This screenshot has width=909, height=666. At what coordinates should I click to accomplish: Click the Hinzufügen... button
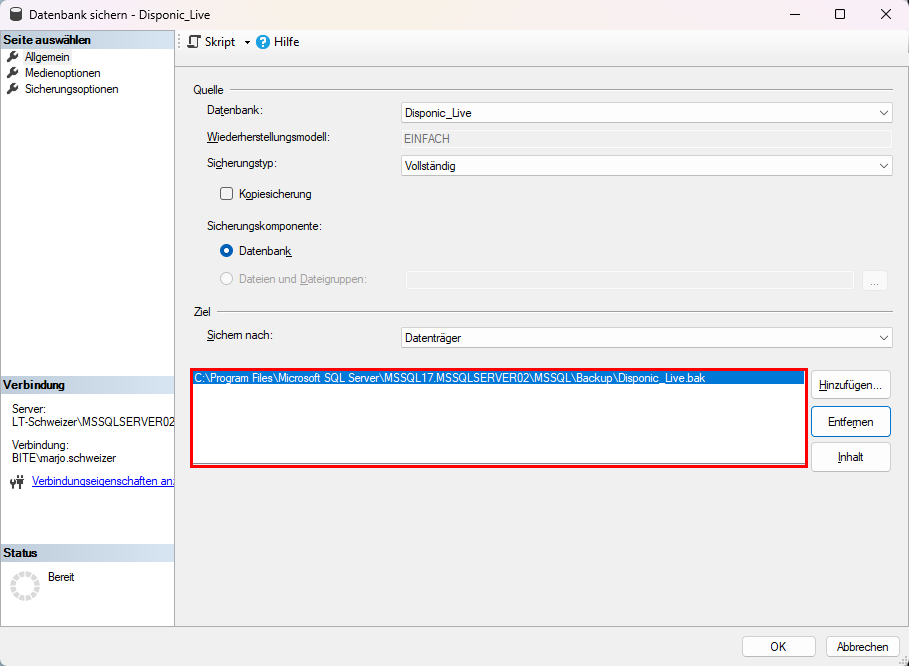tap(850, 385)
